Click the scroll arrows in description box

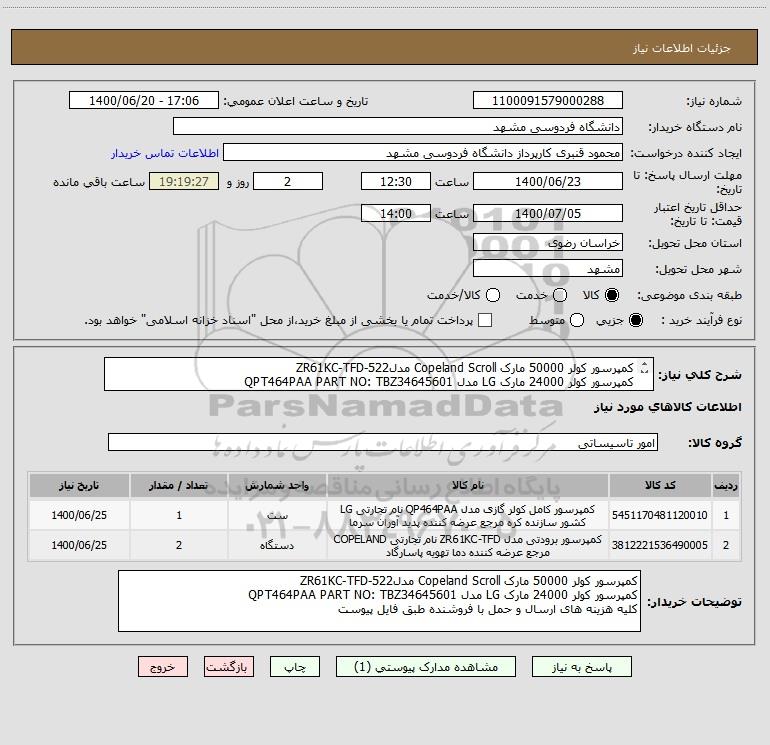click(x=645, y=368)
